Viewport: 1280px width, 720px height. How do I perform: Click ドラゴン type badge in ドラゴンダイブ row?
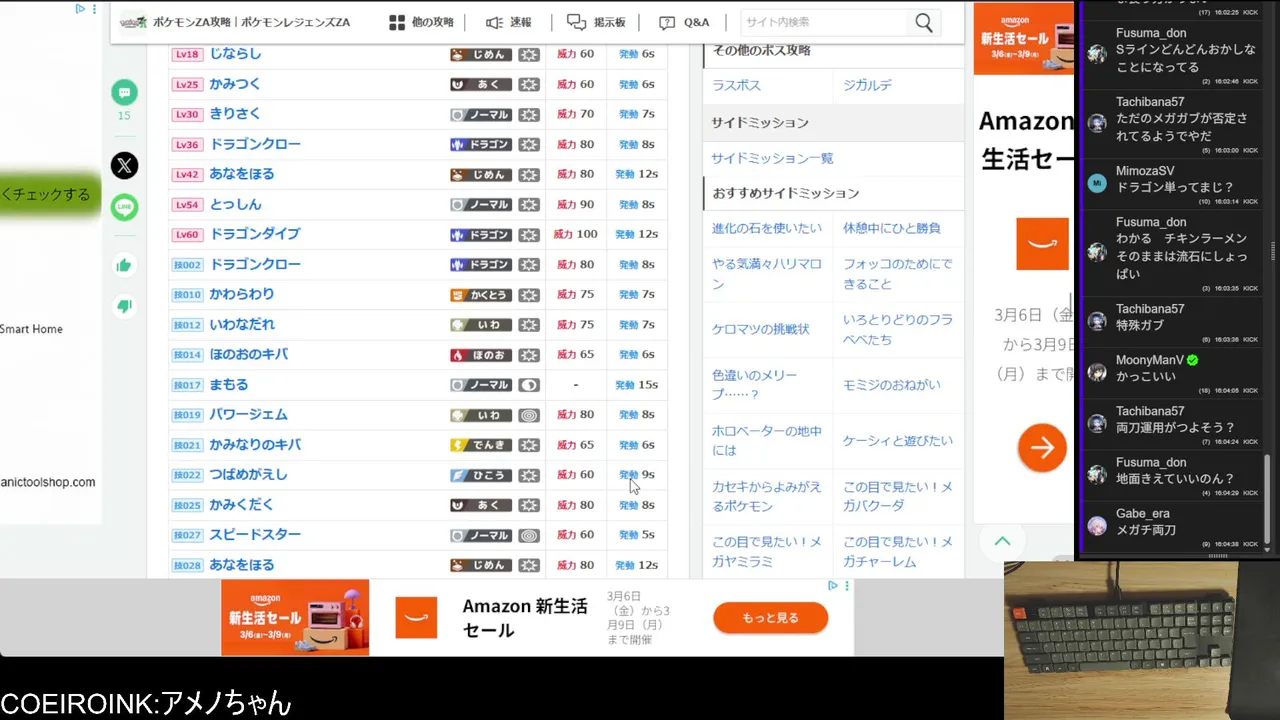coord(481,234)
